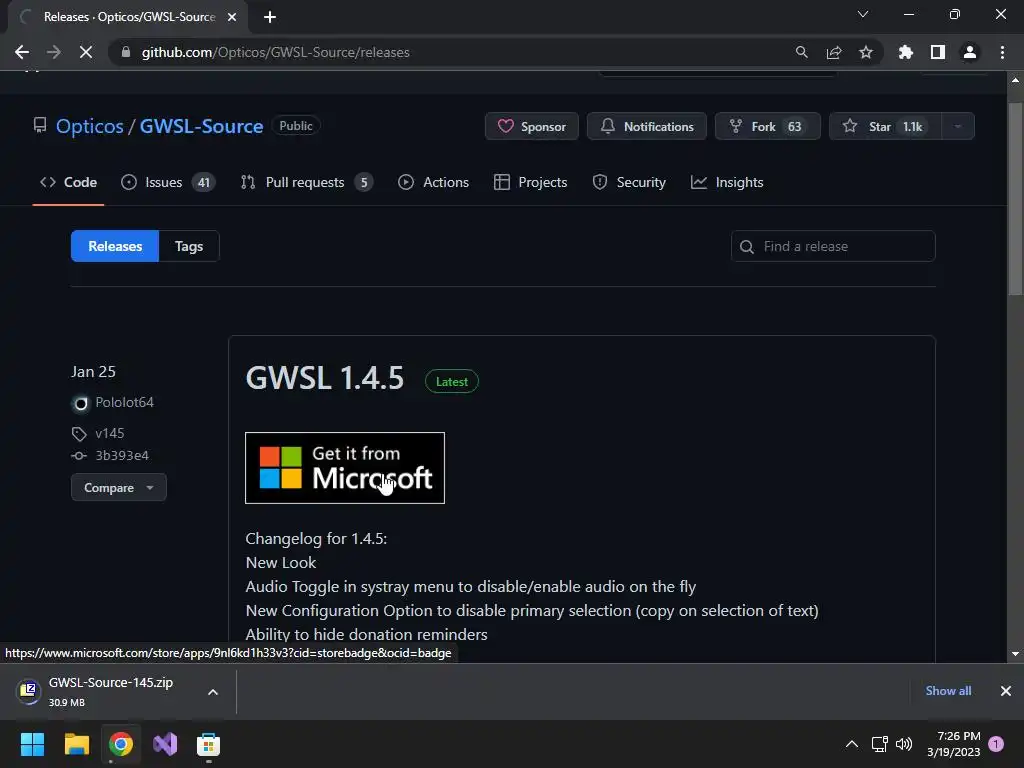Image resolution: width=1024 pixels, height=768 pixels.
Task: Share this page icon
Action: coord(833,52)
